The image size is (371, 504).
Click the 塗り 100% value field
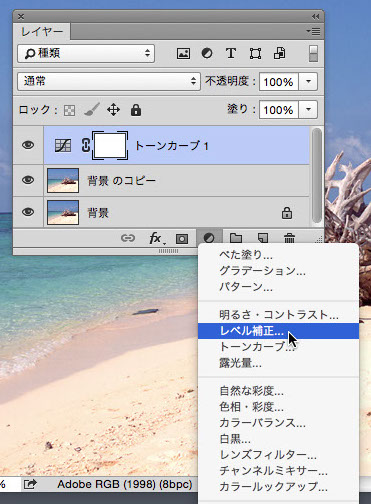[279, 109]
